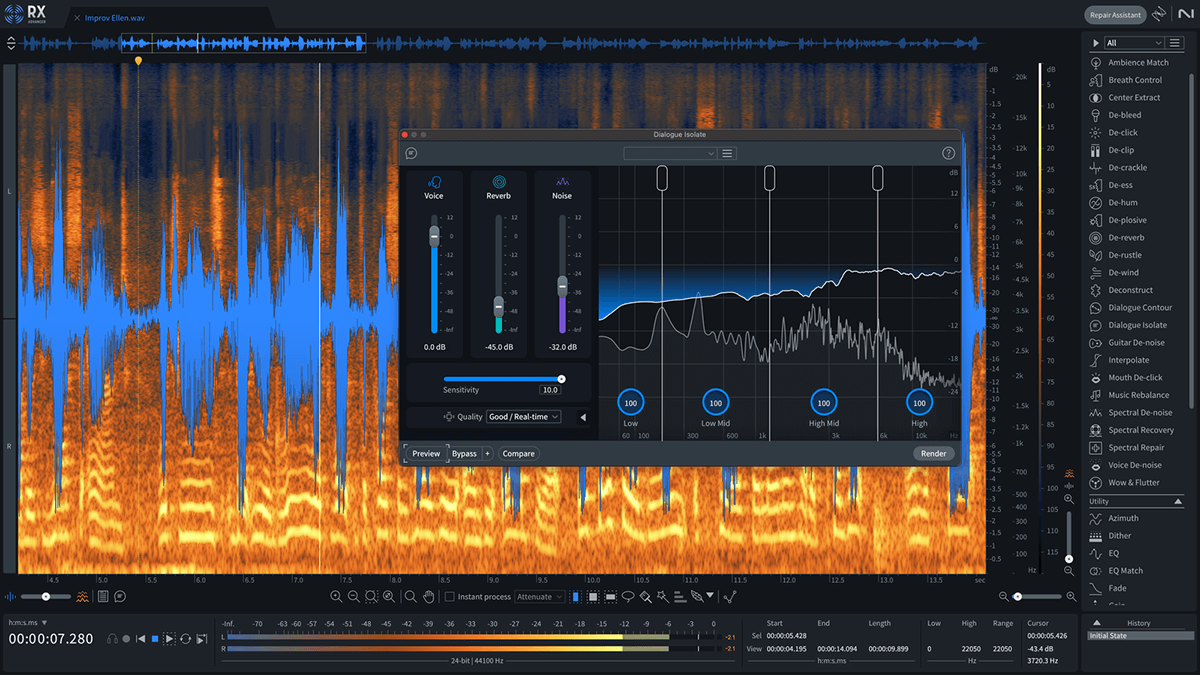Image resolution: width=1200 pixels, height=675 pixels.
Task: Open the preset dropdown in Dialogue Isolate
Action: [670, 153]
